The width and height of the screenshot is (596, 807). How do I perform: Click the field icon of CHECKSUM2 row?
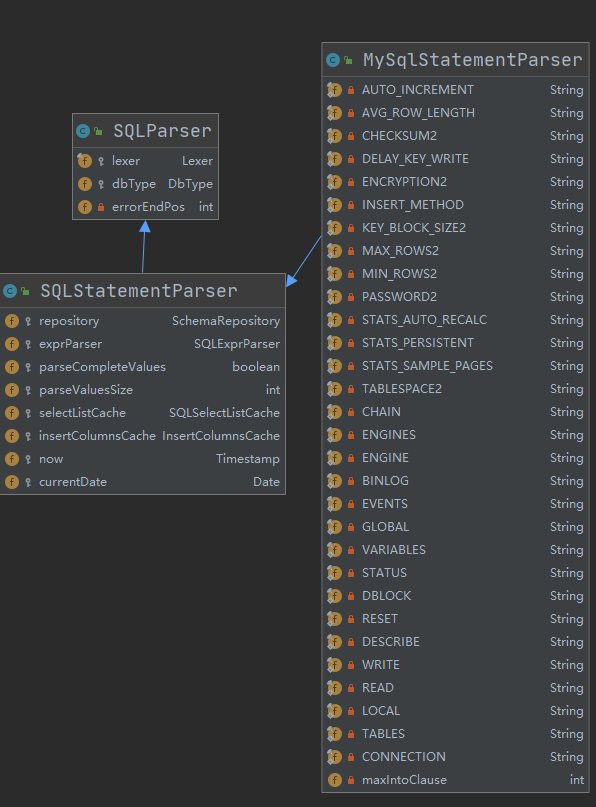pyautogui.click(x=335, y=136)
